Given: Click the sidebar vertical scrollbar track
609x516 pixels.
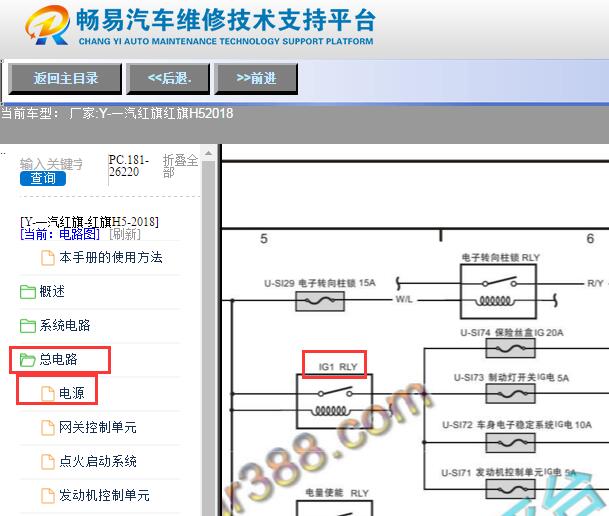Looking at the screenshot, I should click(209, 338).
